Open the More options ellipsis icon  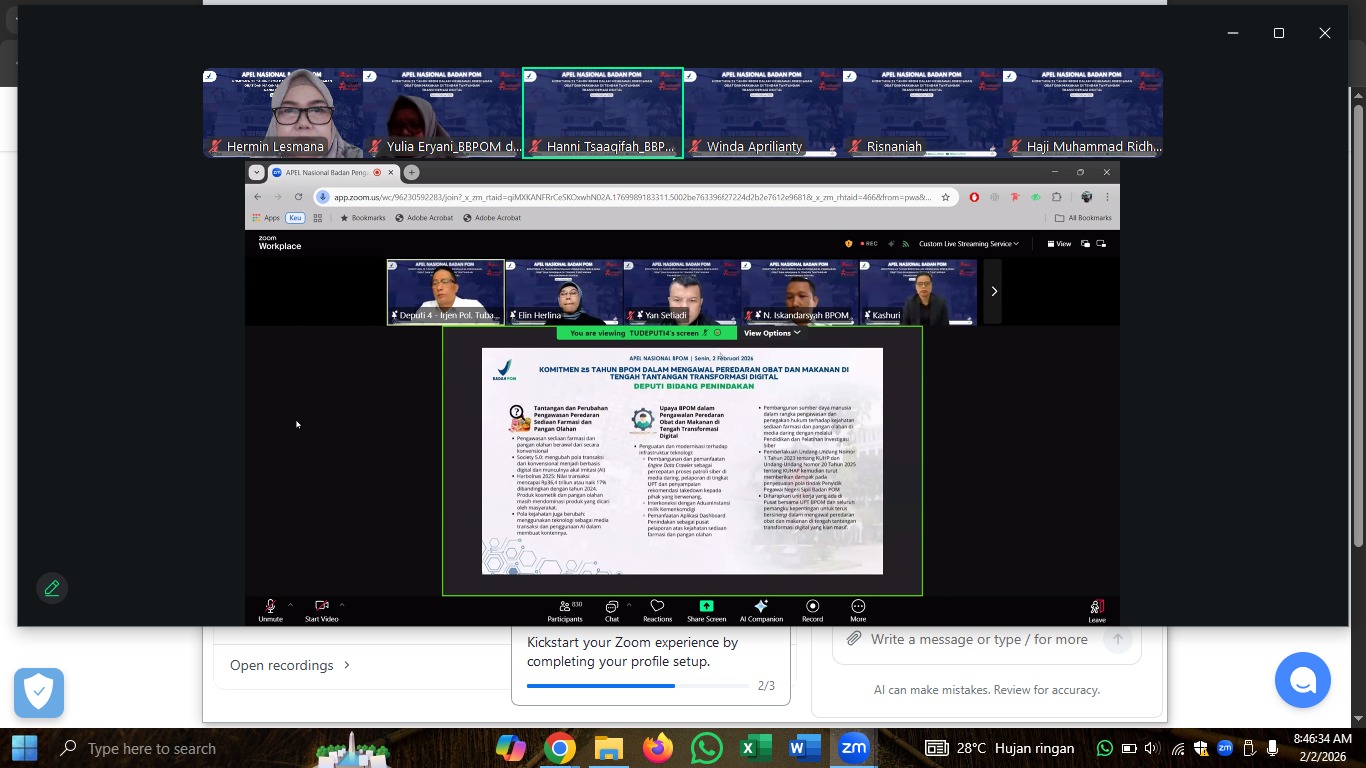point(858,606)
